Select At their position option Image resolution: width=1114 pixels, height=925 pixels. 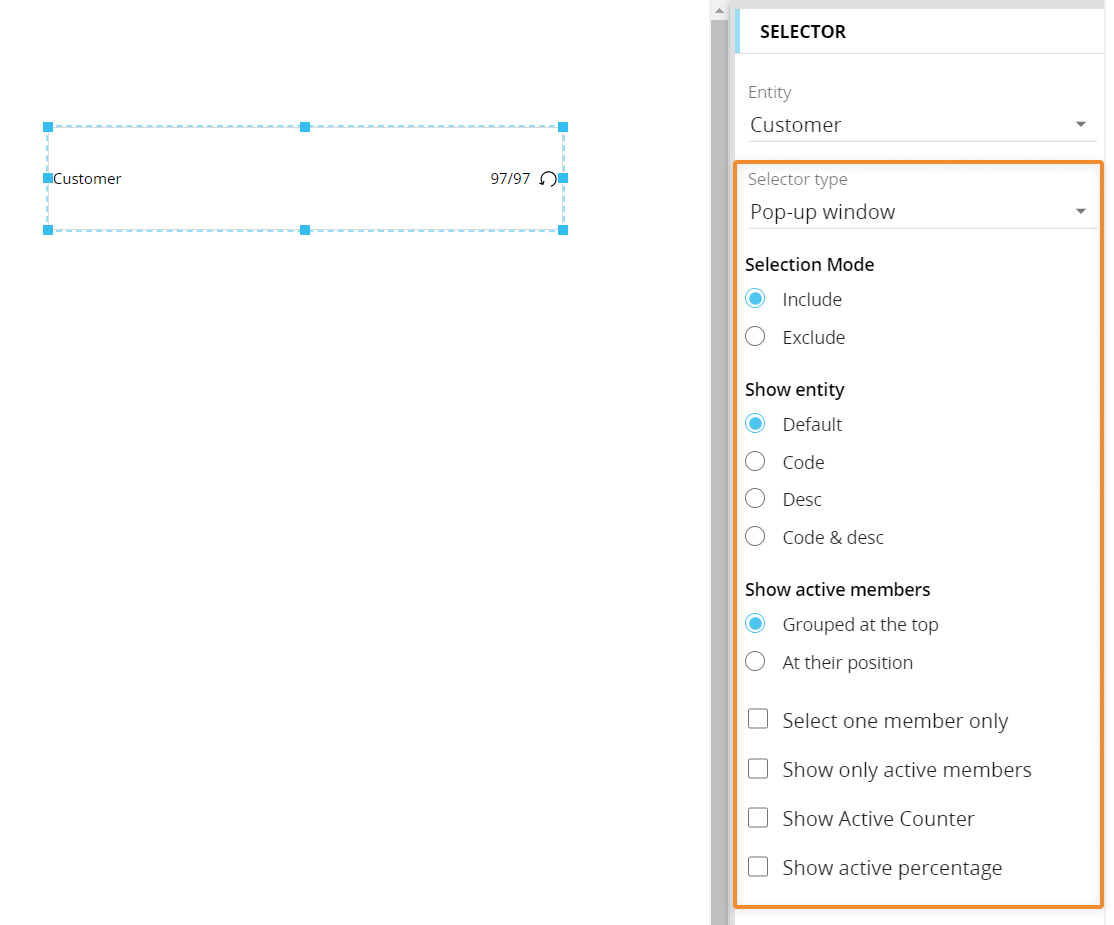756,662
